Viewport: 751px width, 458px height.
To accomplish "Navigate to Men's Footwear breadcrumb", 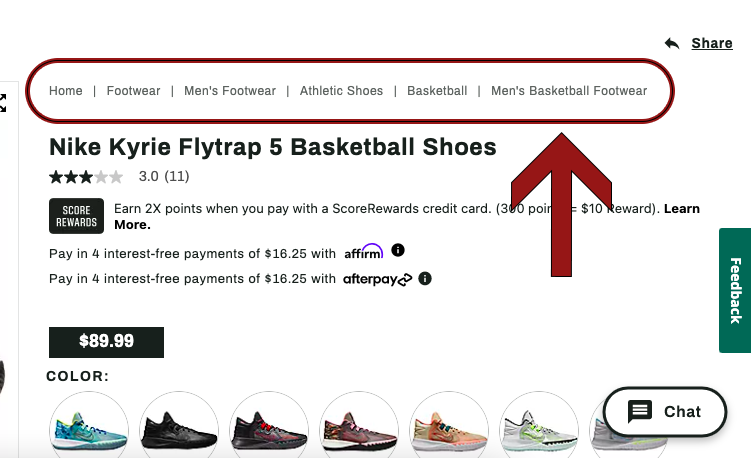I will (230, 91).
